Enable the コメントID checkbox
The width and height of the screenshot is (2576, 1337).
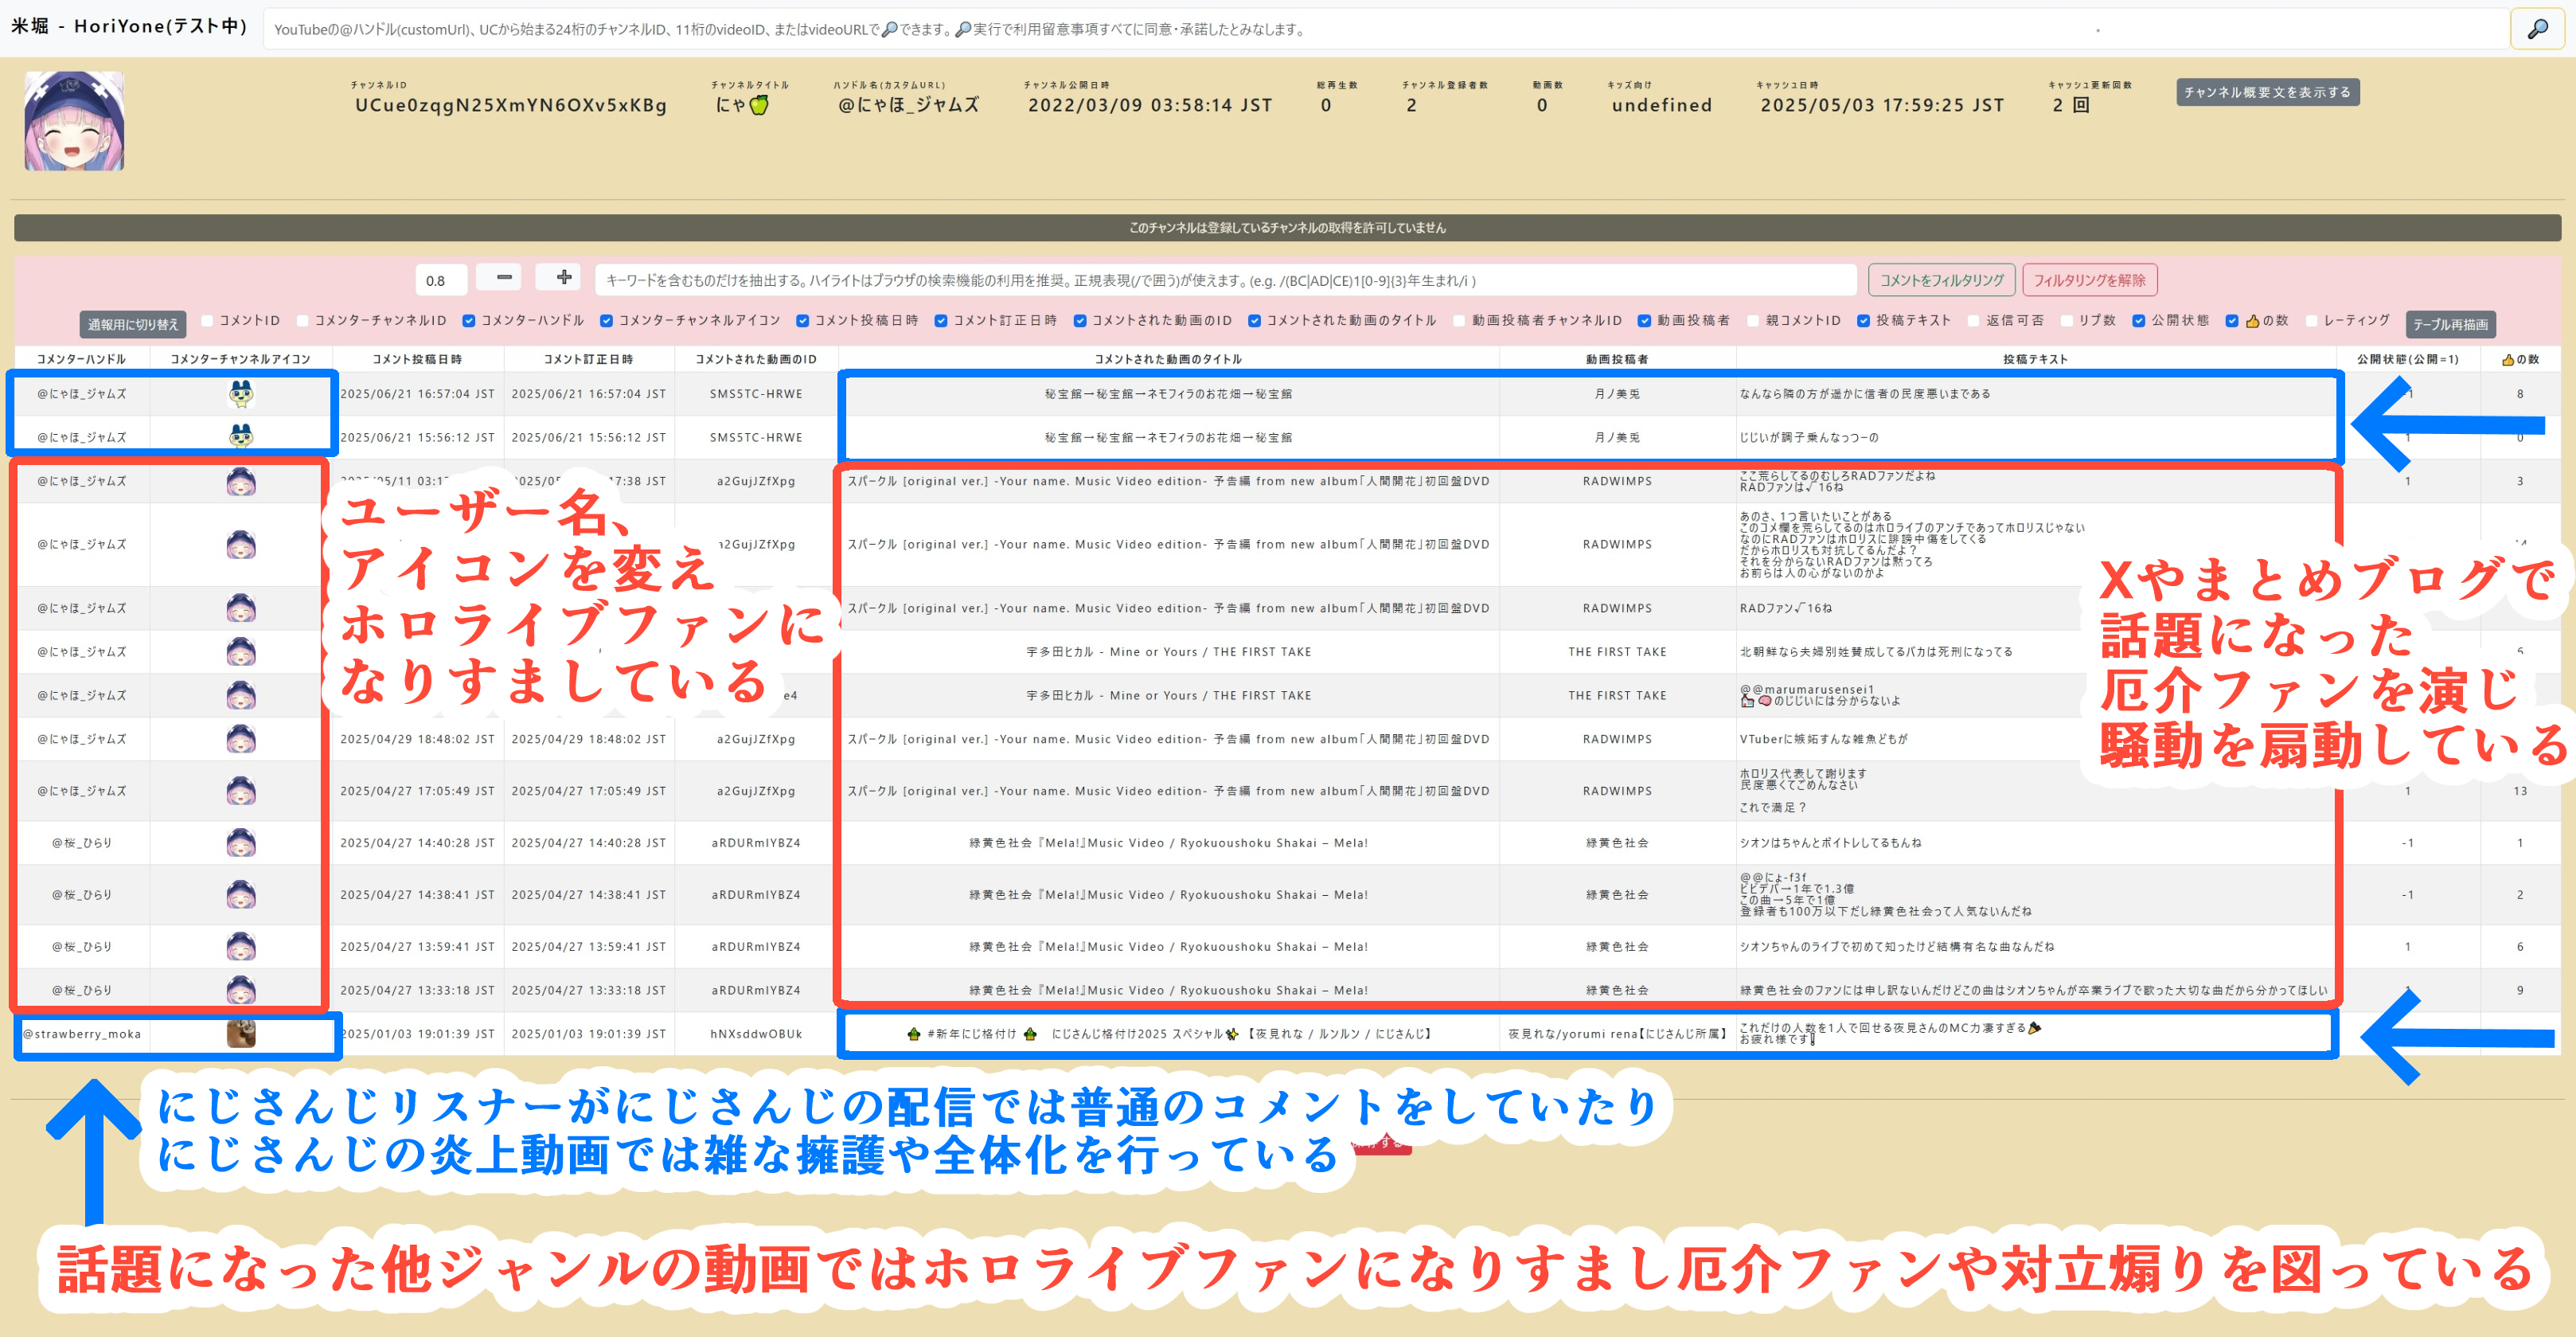[x=208, y=321]
